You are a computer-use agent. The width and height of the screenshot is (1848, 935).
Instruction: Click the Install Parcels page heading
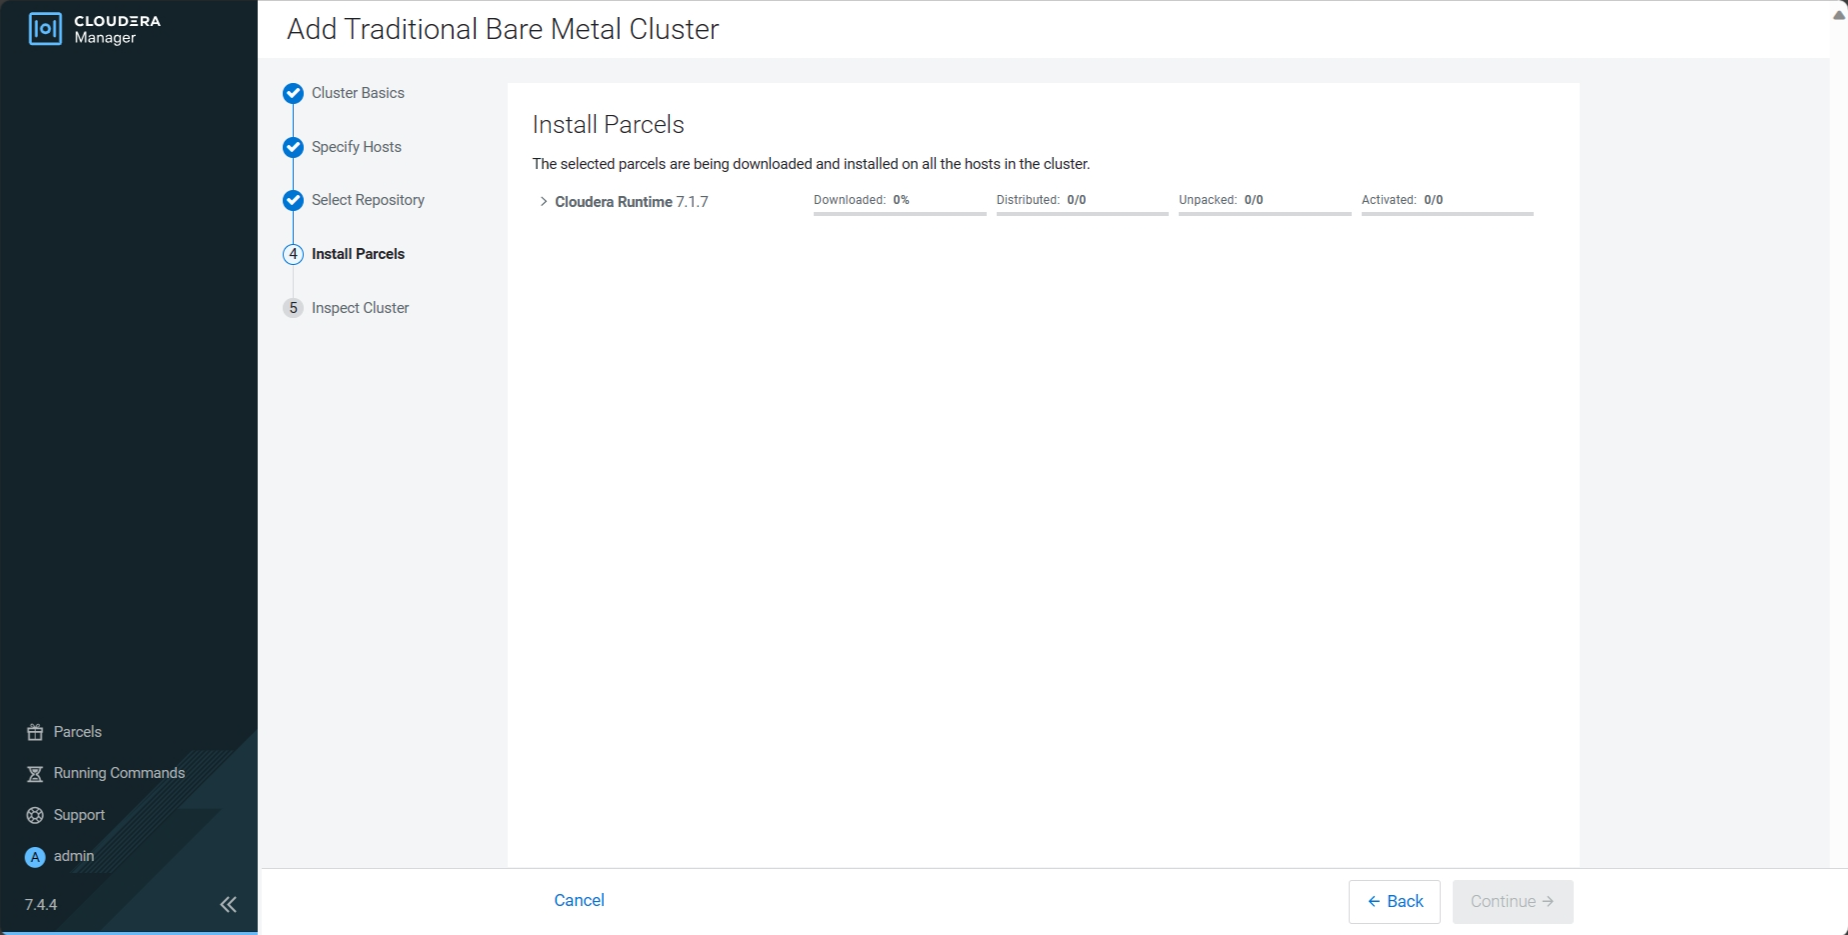pos(608,125)
